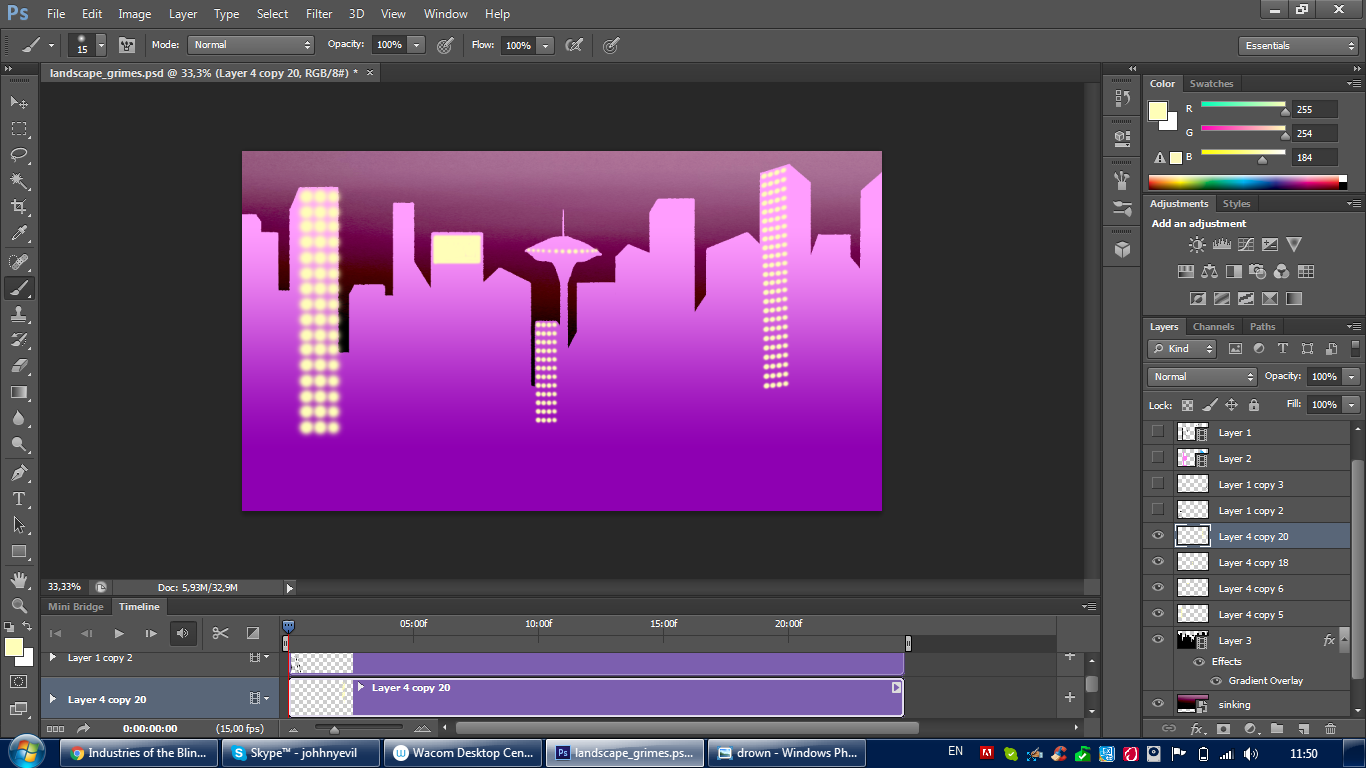The width and height of the screenshot is (1366, 768).
Task: Open the Essentials workspace dropdown
Action: (x=1298, y=46)
